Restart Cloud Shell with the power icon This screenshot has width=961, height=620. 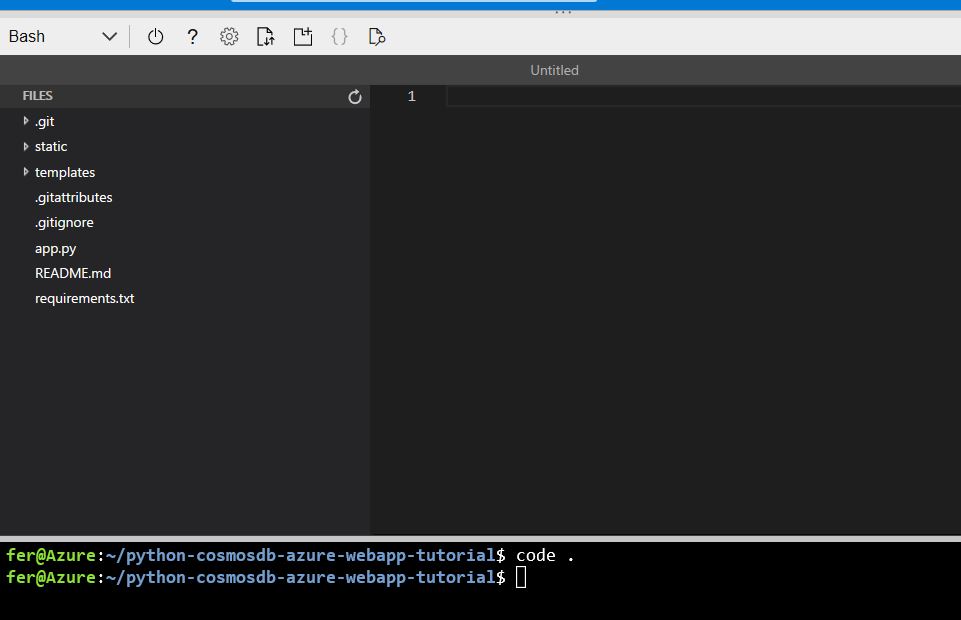[x=156, y=37]
